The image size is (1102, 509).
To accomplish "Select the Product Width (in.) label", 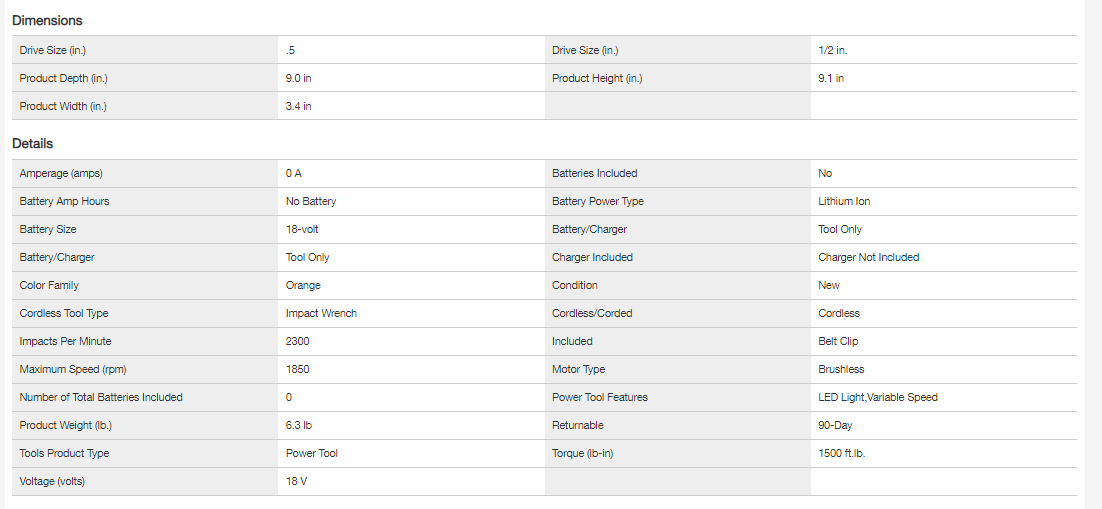I will click(x=62, y=106).
